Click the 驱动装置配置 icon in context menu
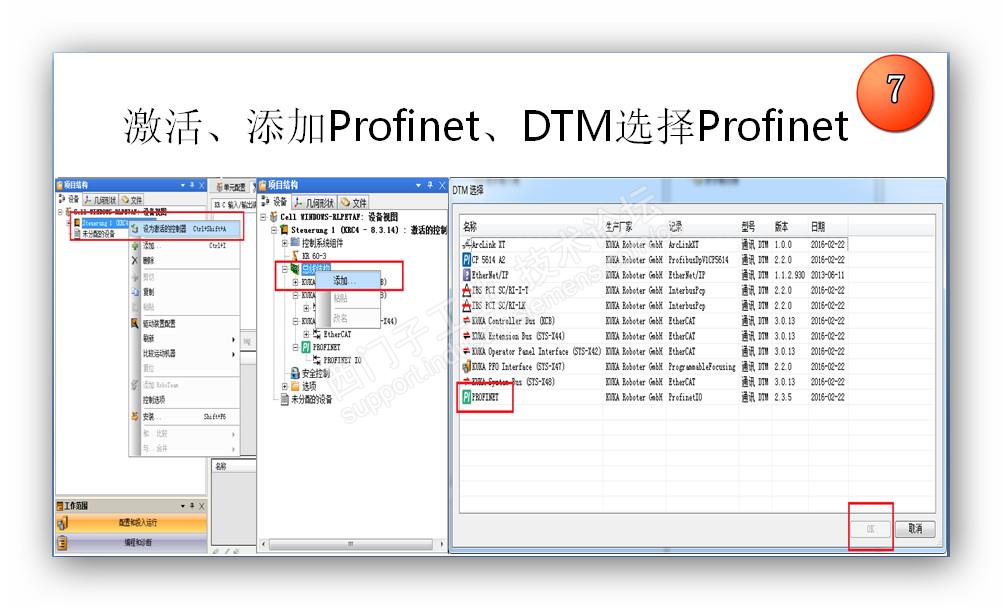This screenshot has height=609, width=1002. point(135,323)
